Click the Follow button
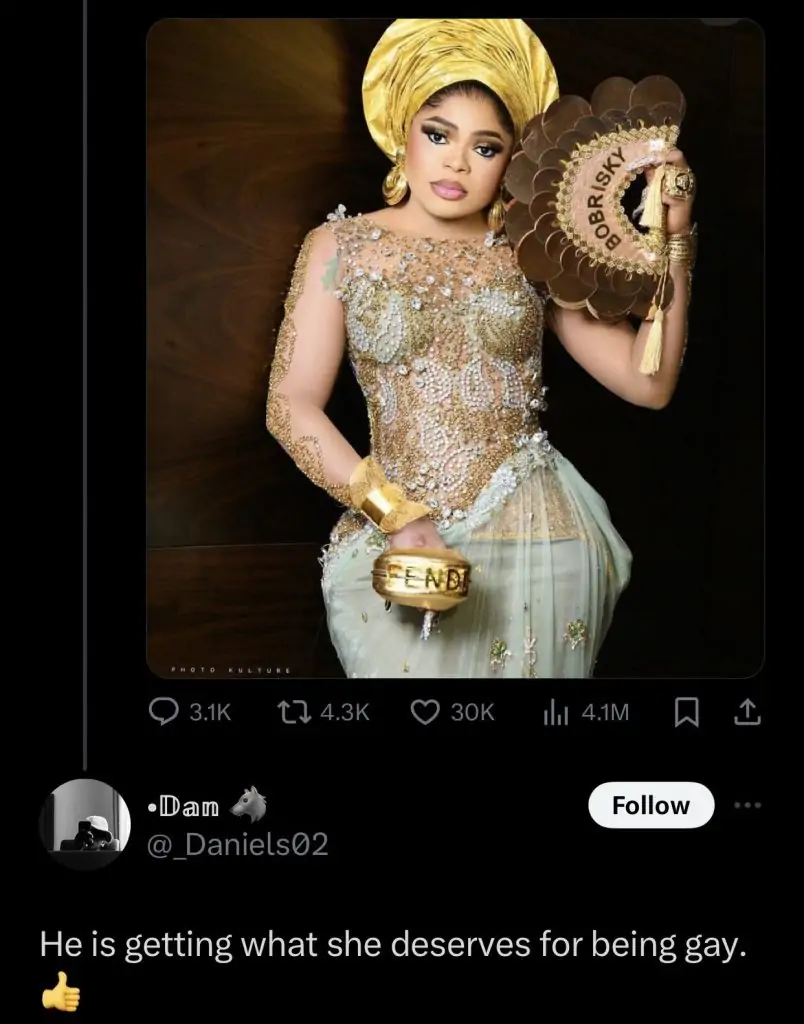This screenshot has width=804, height=1024. point(651,805)
